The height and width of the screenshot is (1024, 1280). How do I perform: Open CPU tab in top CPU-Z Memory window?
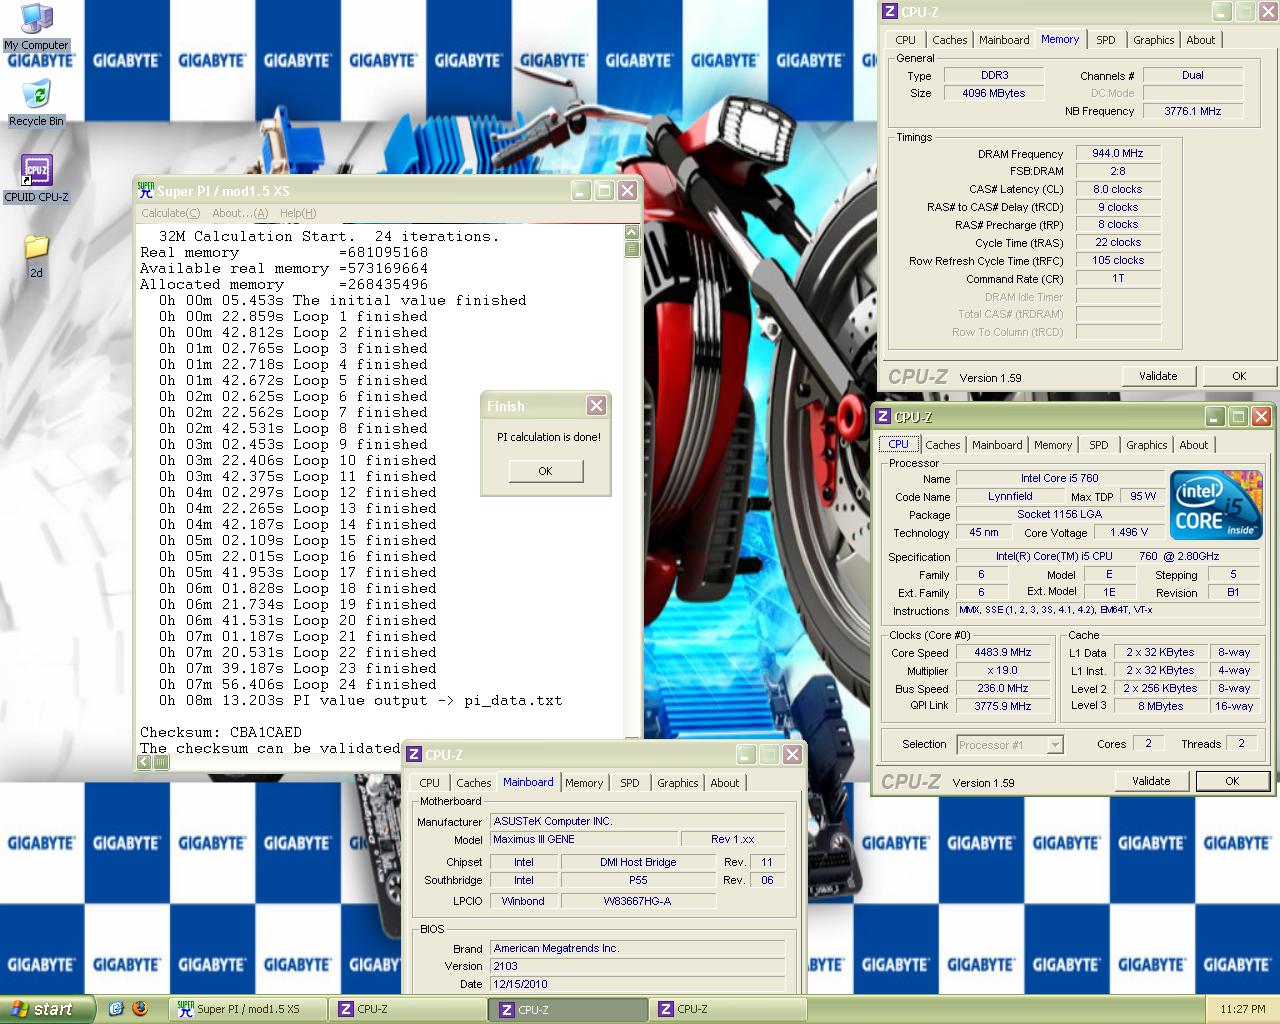905,40
